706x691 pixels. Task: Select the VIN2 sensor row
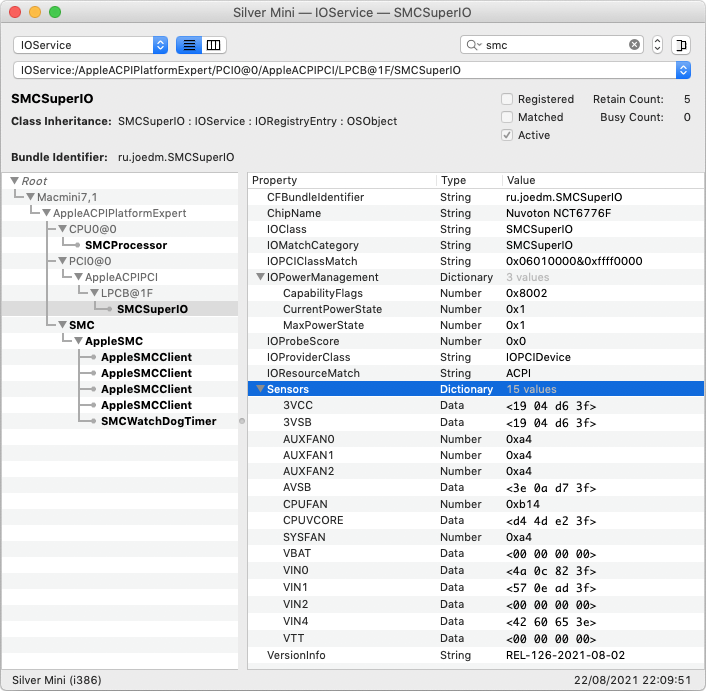pyautogui.click(x=475, y=604)
